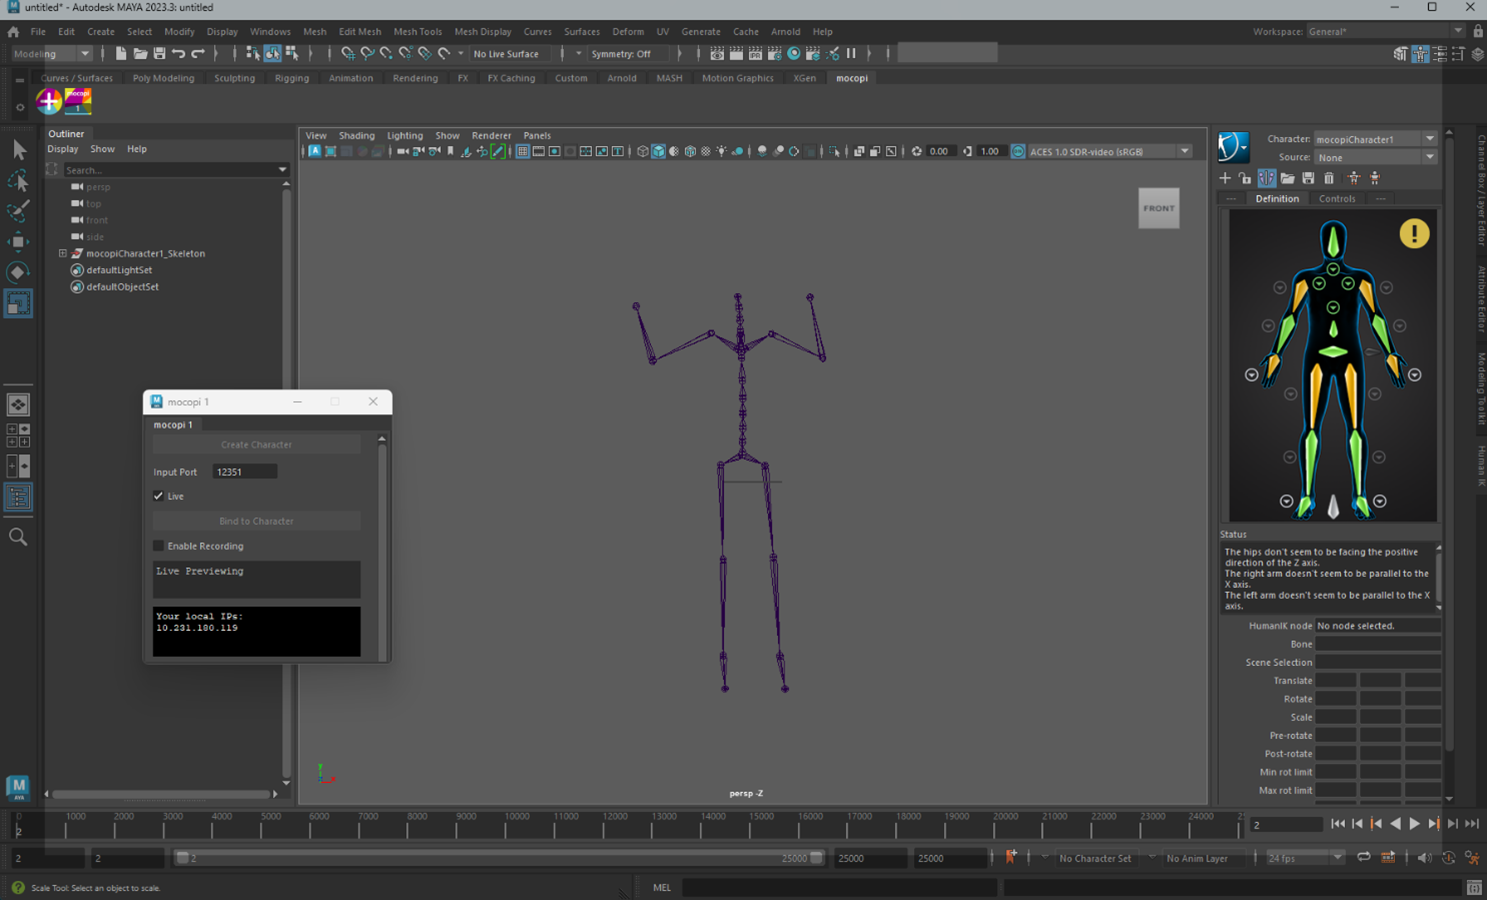Screen dimensions: 1487x900
Task: Uncheck the Live checkbox
Action: (x=159, y=496)
